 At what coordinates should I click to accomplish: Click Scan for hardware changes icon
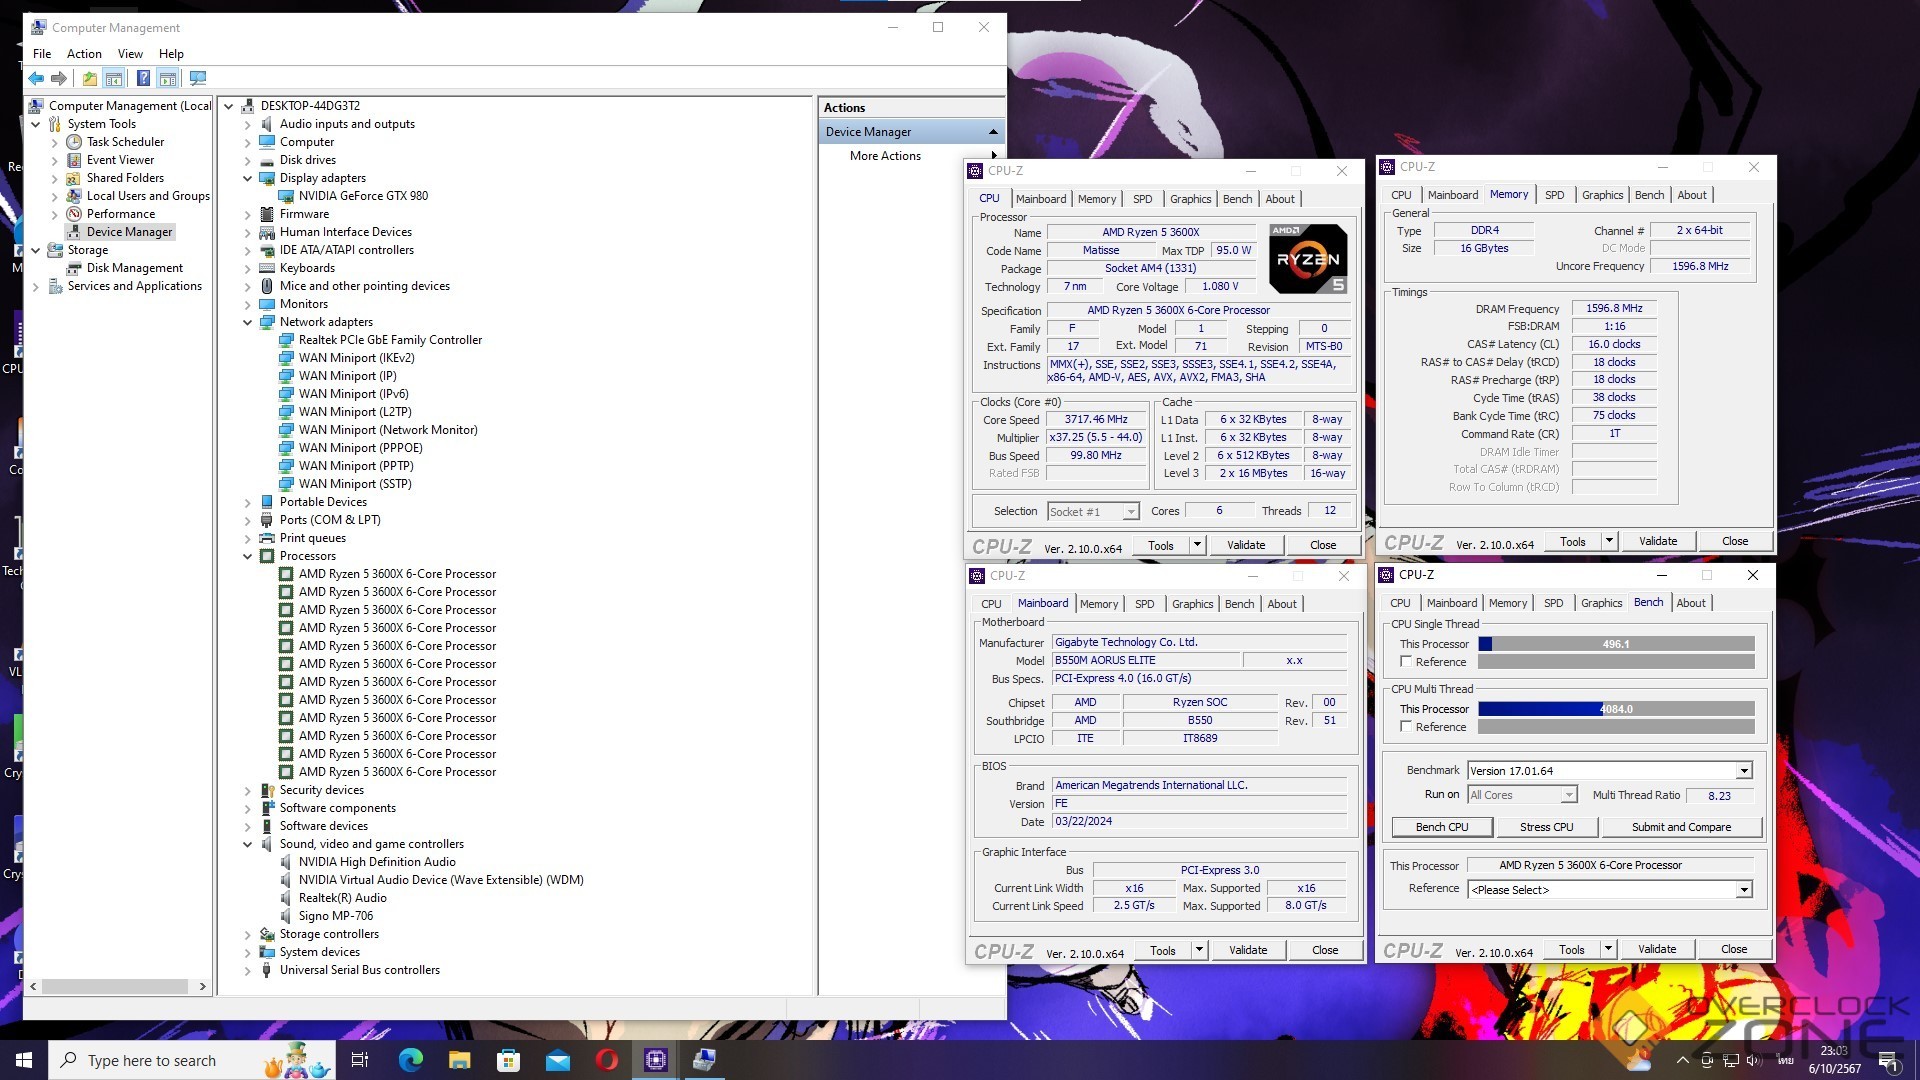point(198,78)
